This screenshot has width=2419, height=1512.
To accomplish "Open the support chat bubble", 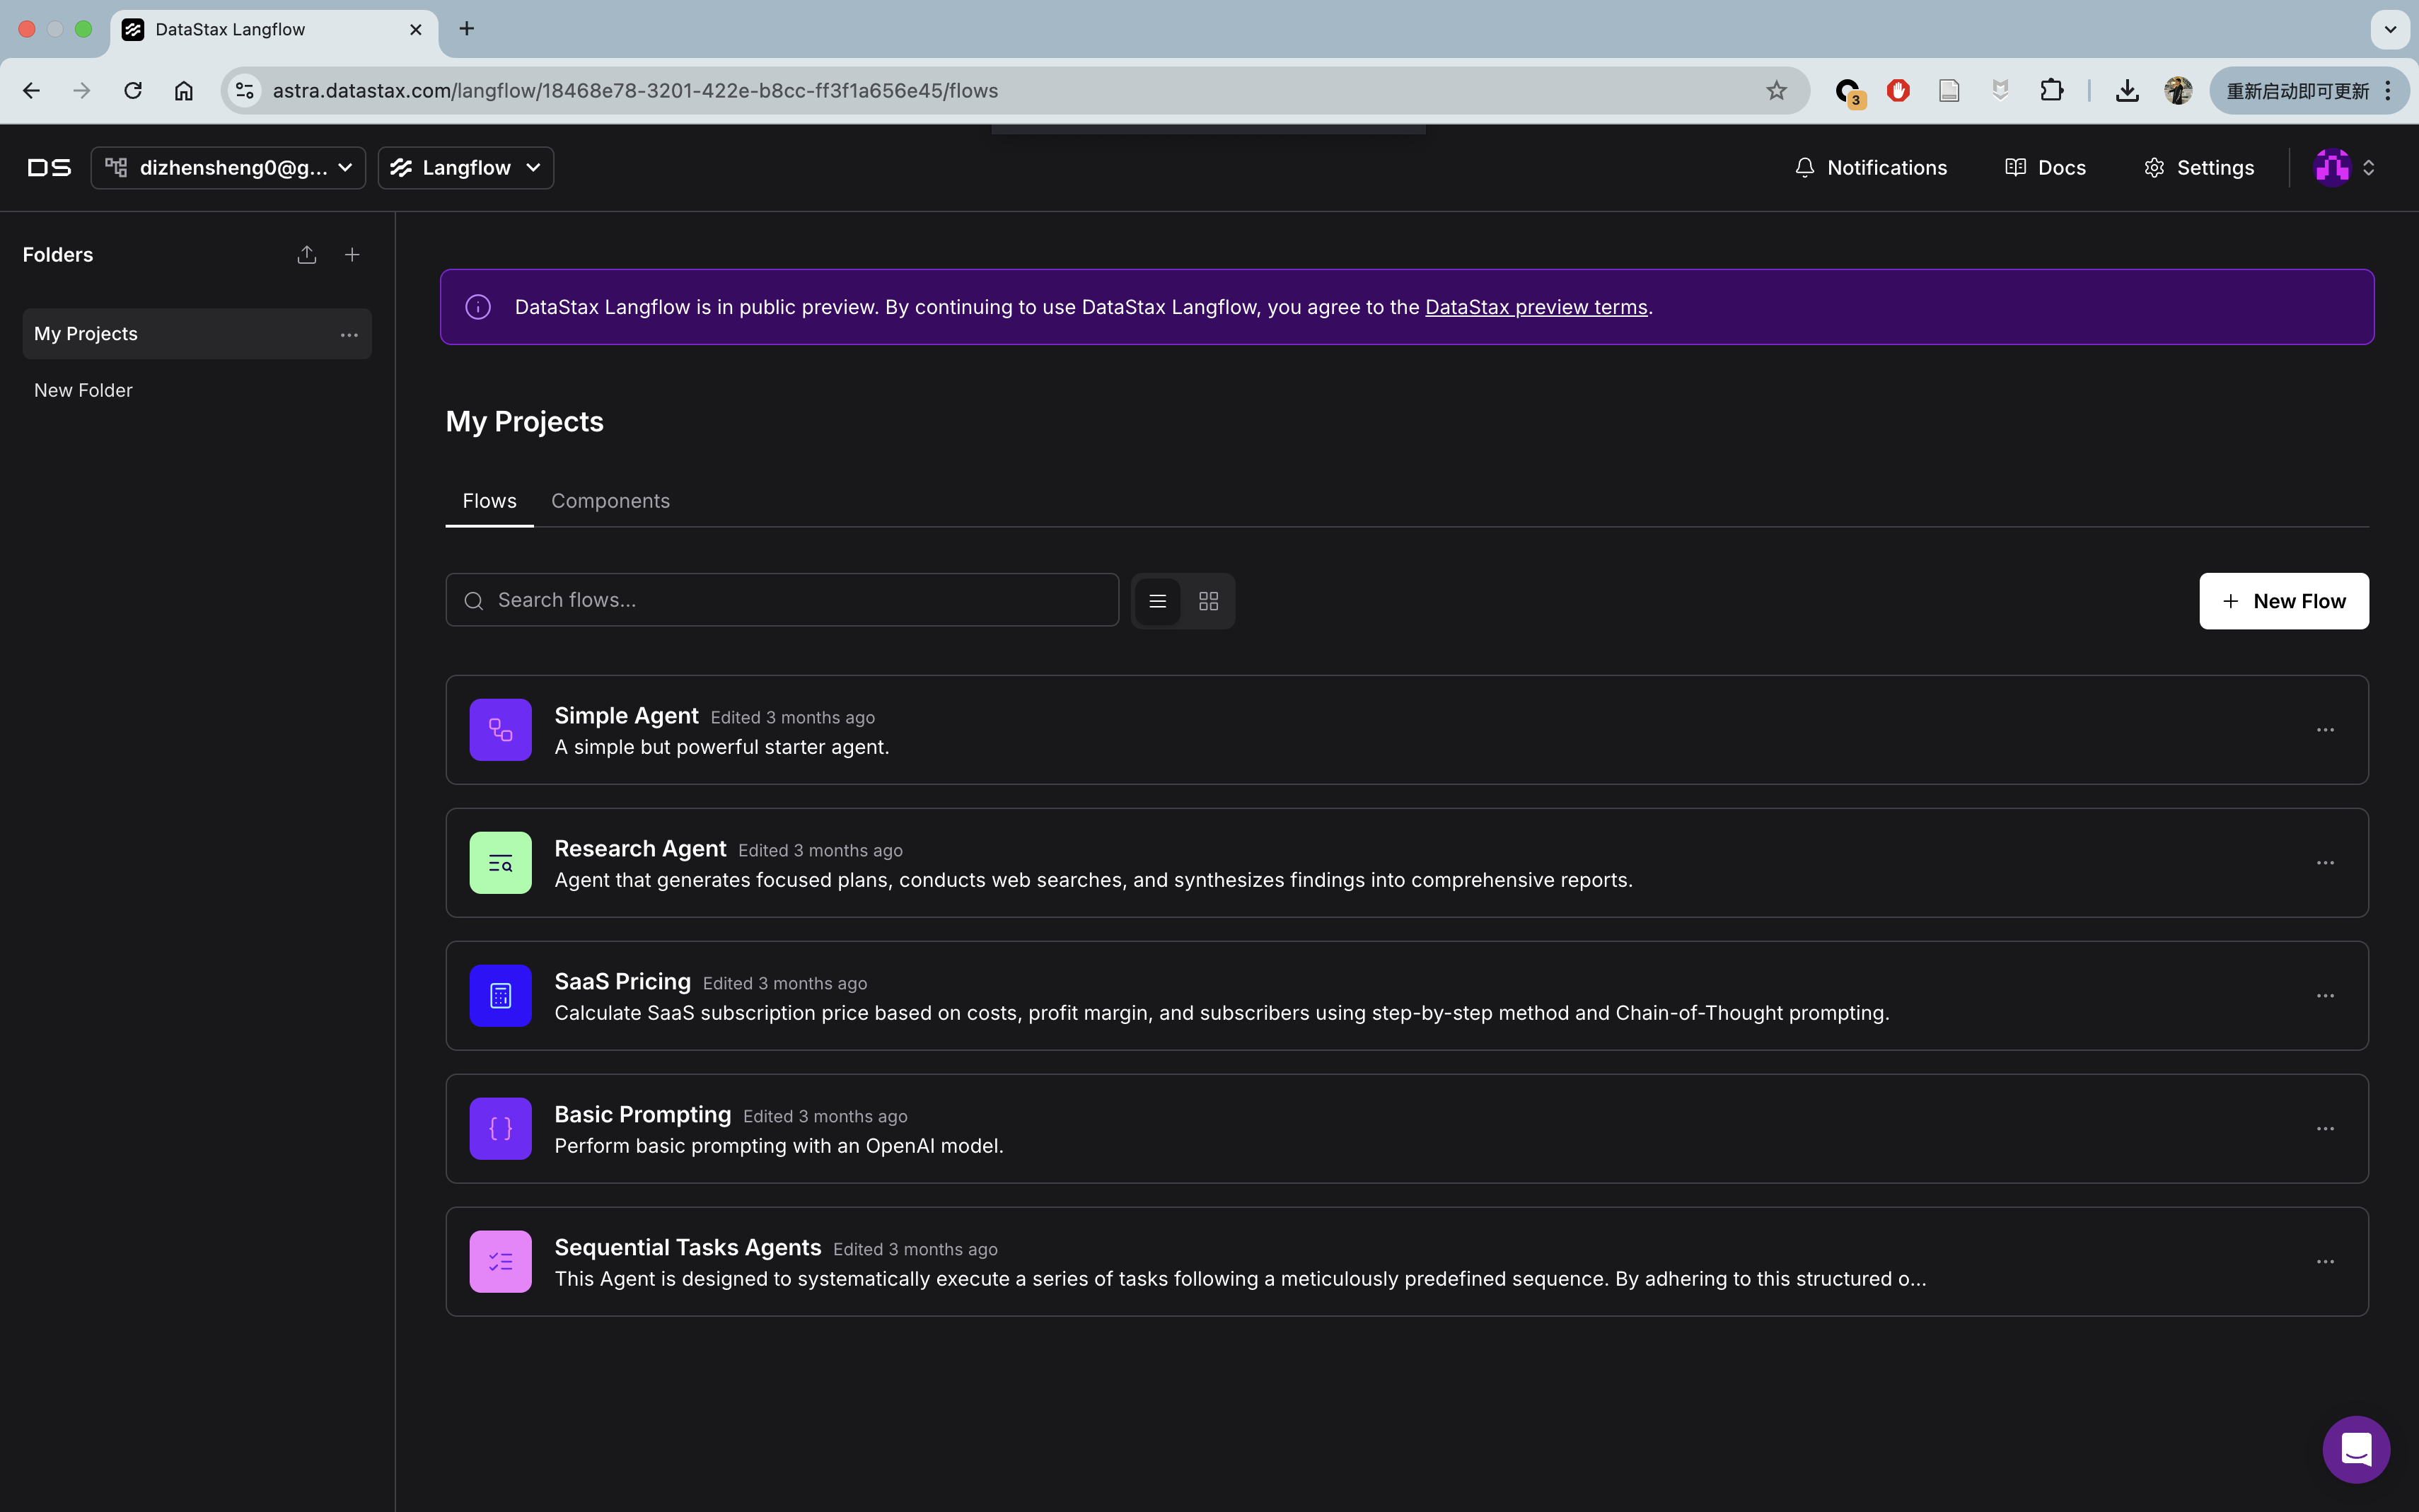I will [x=2356, y=1449].
